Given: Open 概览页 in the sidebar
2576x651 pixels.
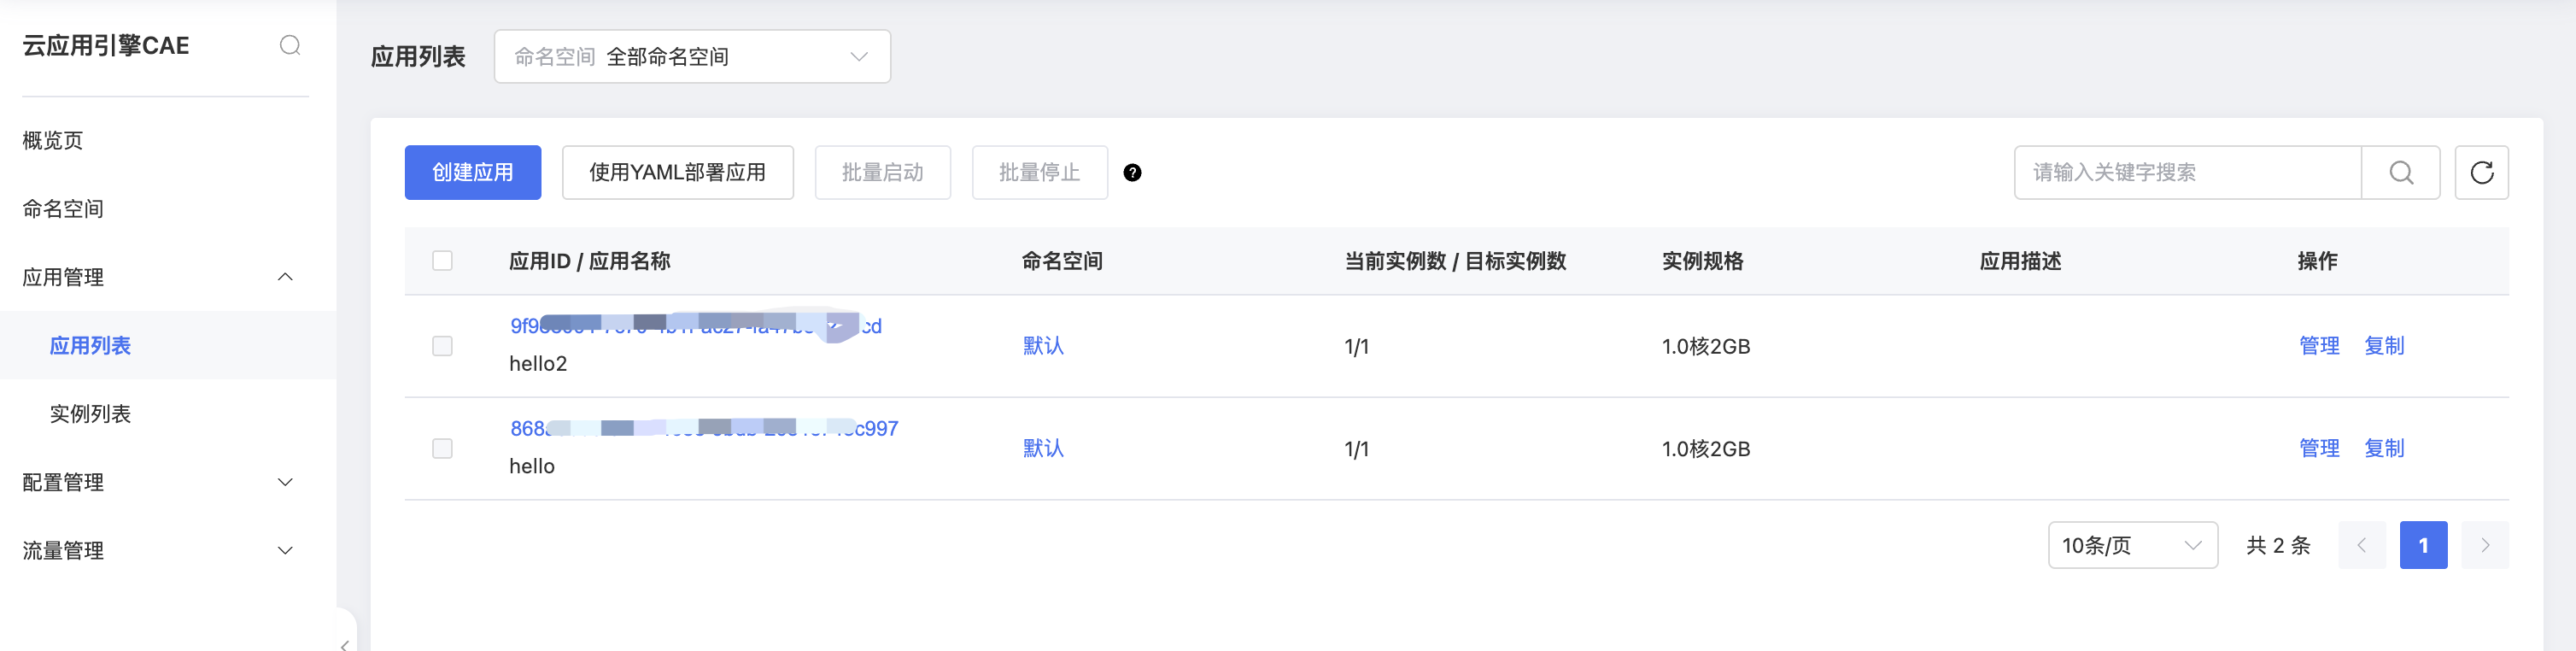Looking at the screenshot, I should coord(53,140).
